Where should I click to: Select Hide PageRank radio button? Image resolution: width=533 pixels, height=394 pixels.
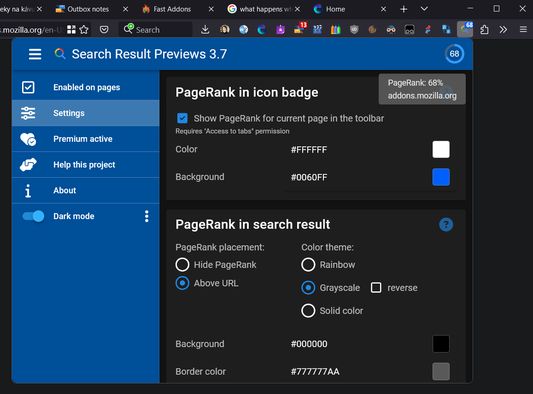pos(183,265)
